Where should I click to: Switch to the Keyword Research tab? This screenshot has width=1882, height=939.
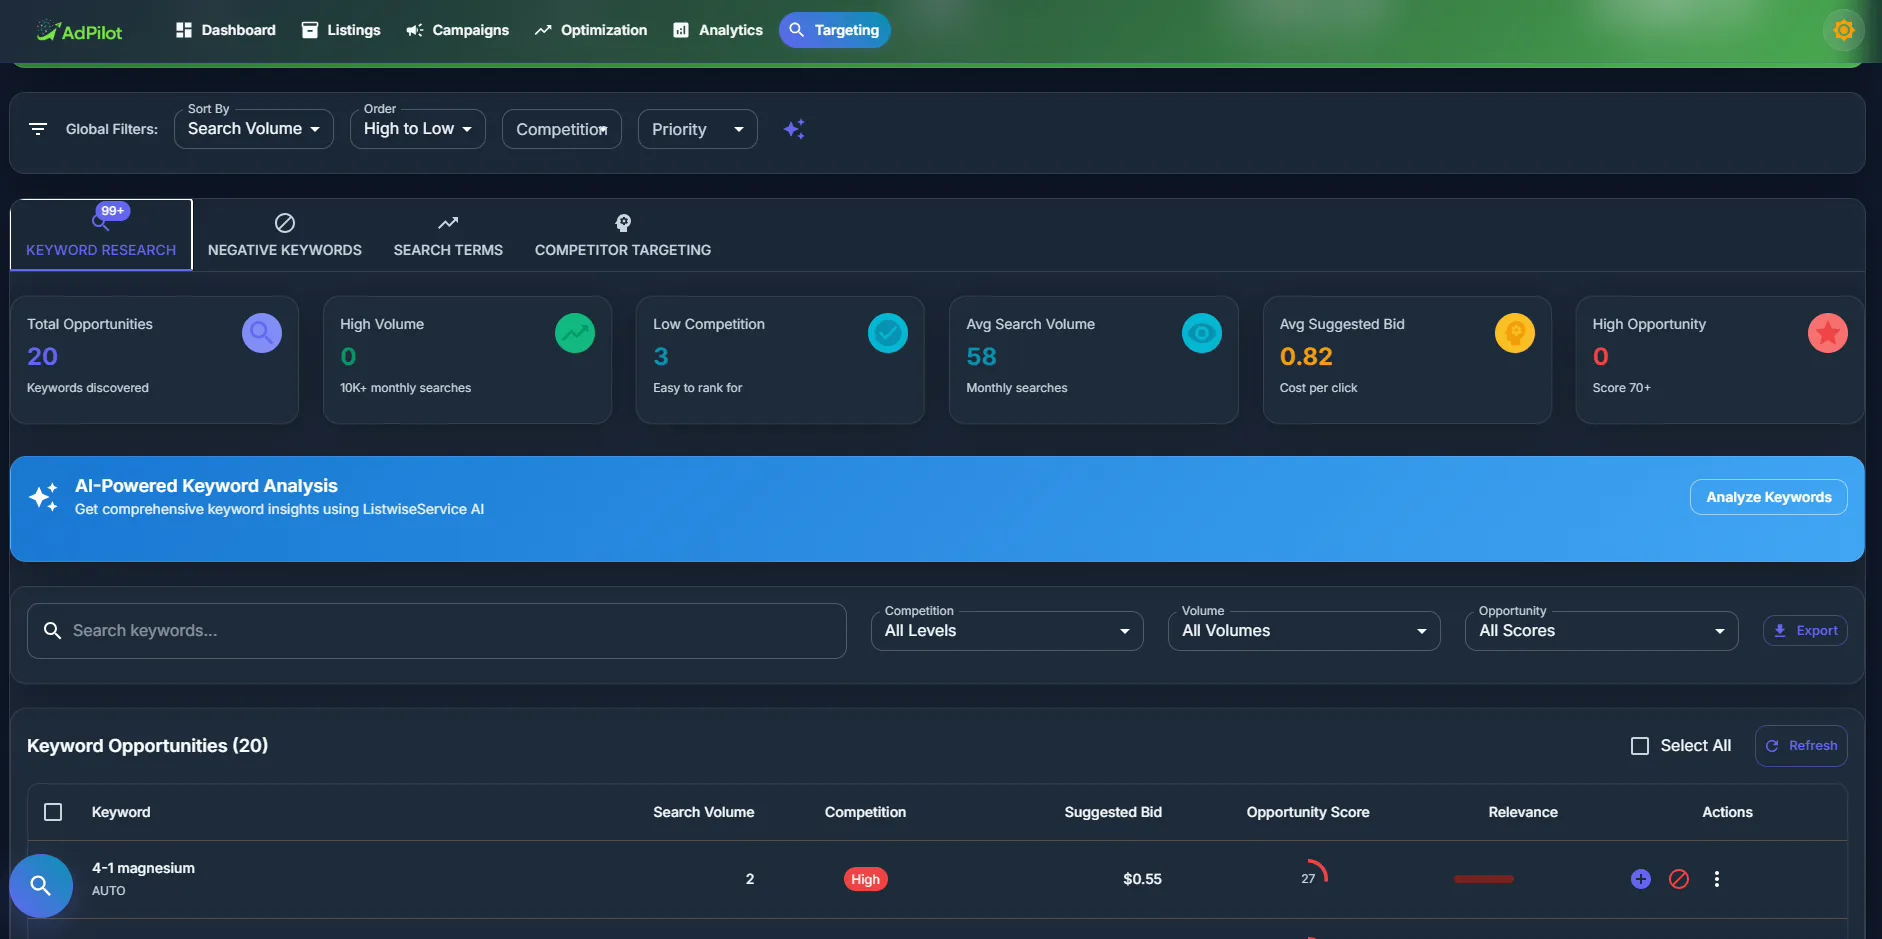(x=101, y=235)
